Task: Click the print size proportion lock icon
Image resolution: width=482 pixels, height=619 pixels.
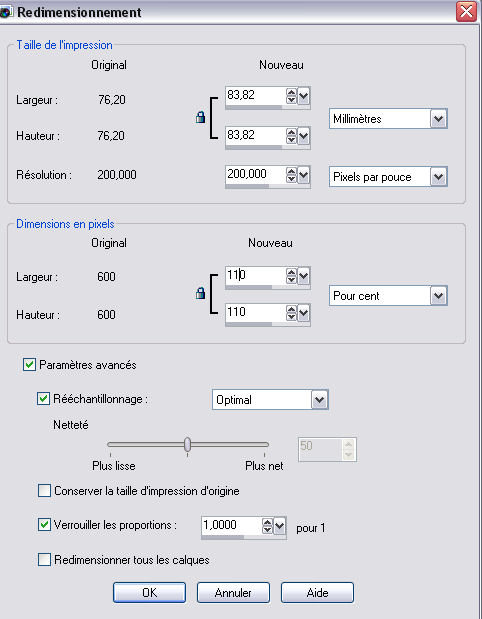Action: tap(201, 117)
